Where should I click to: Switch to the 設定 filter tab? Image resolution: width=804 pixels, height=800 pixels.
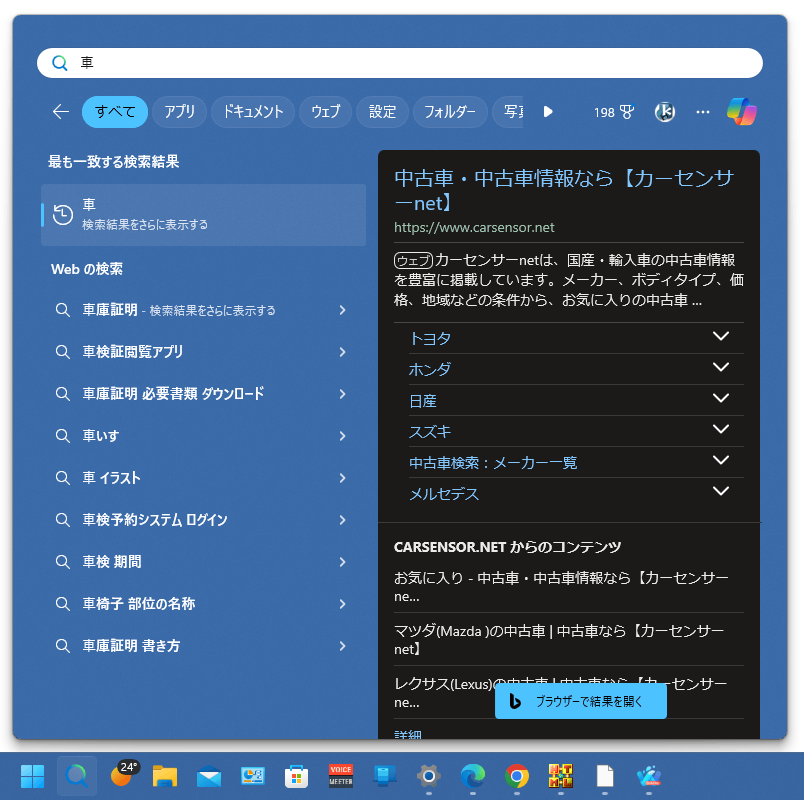383,111
